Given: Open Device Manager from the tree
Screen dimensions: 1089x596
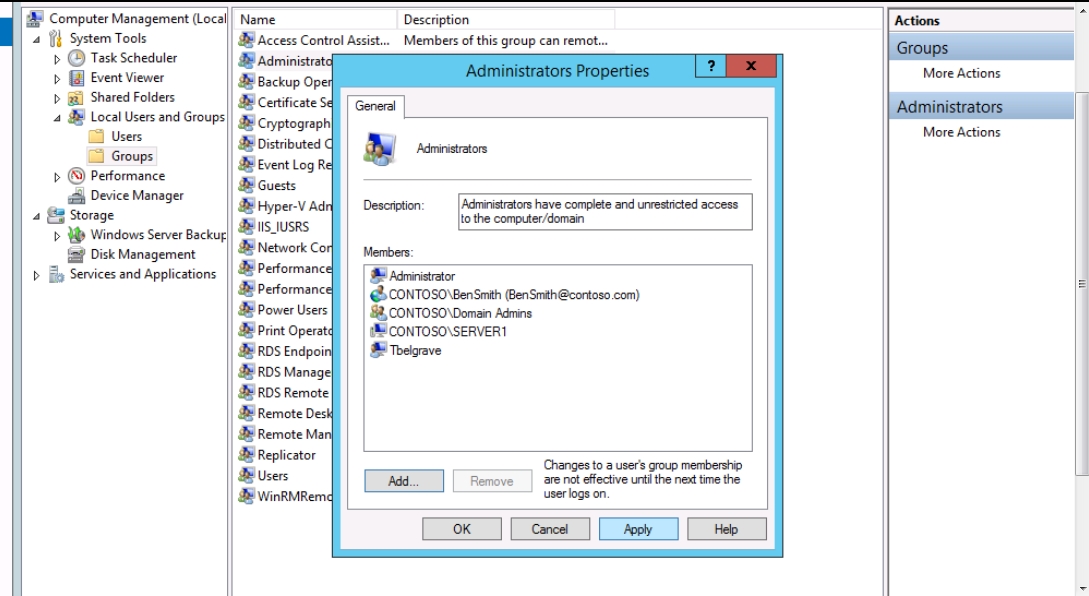Looking at the screenshot, I should pyautogui.click(x=136, y=196).
